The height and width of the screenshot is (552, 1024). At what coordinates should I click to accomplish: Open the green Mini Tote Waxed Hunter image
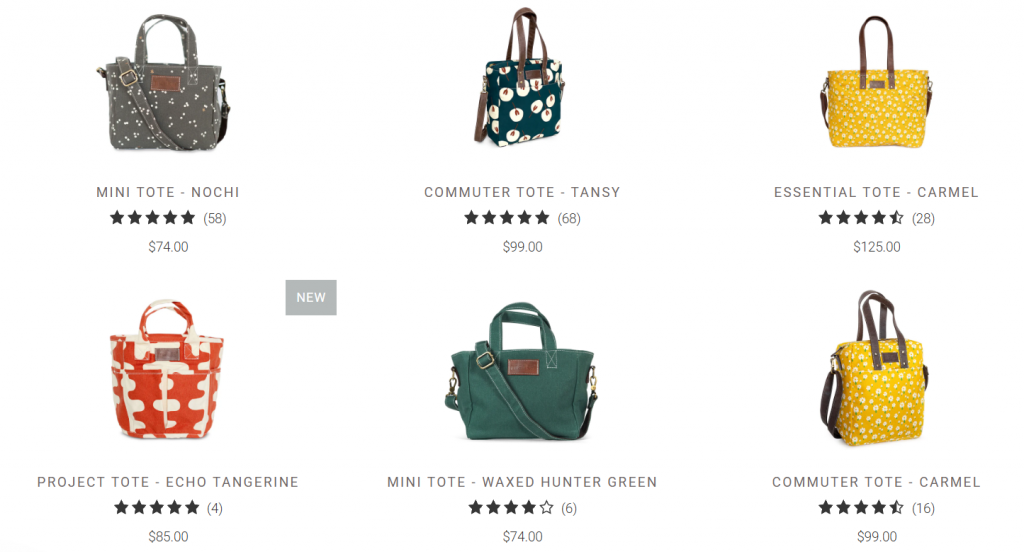click(522, 372)
